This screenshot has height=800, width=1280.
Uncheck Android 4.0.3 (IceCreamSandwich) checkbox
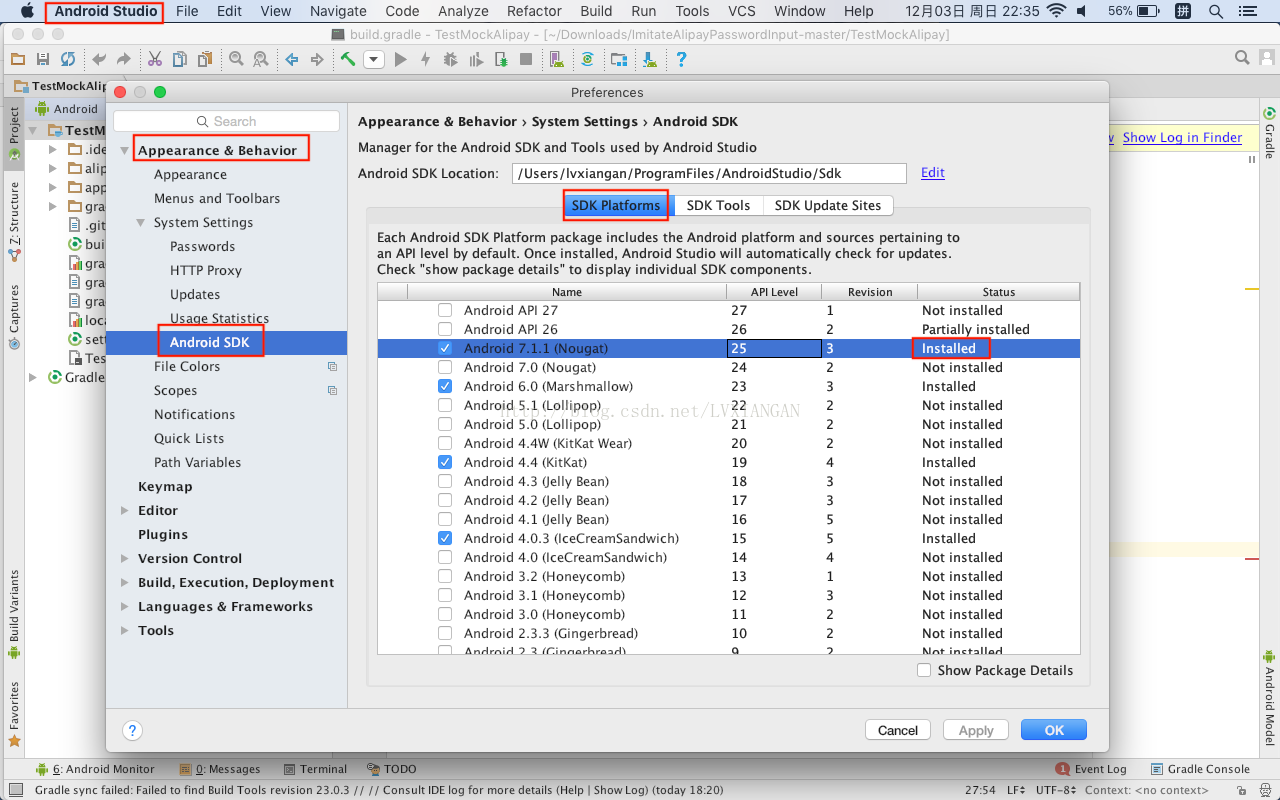(x=445, y=538)
